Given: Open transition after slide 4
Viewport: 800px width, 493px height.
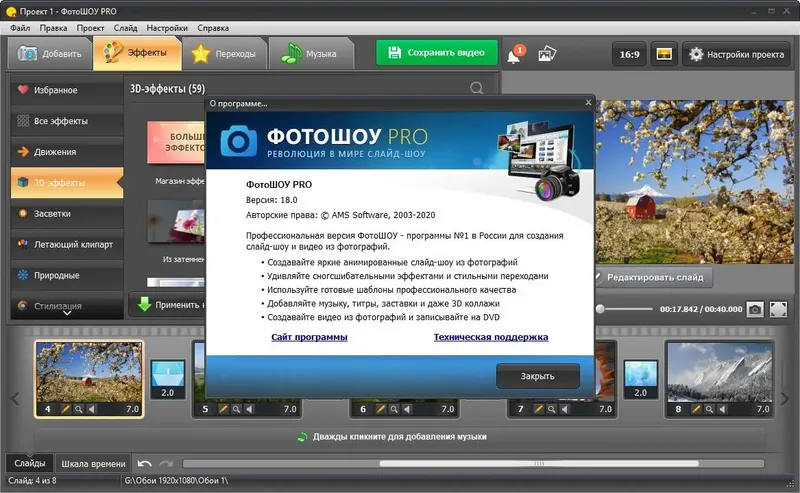Looking at the screenshot, I should 167,379.
